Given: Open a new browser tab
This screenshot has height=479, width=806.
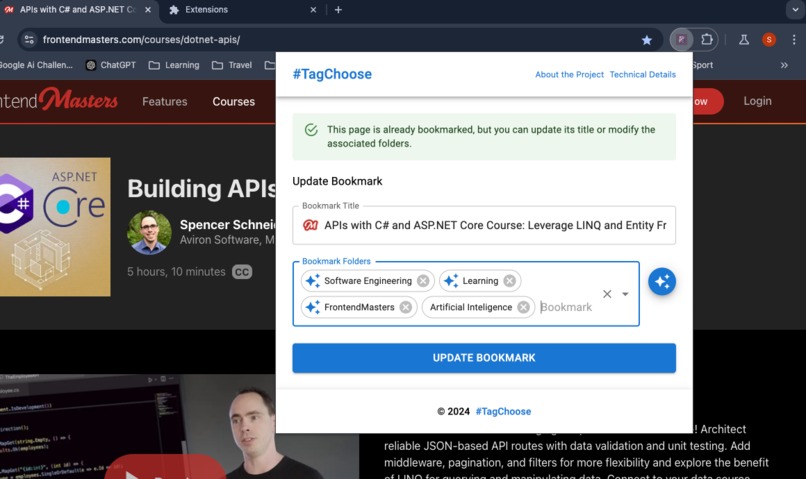Looking at the screenshot, I should 338,10.
